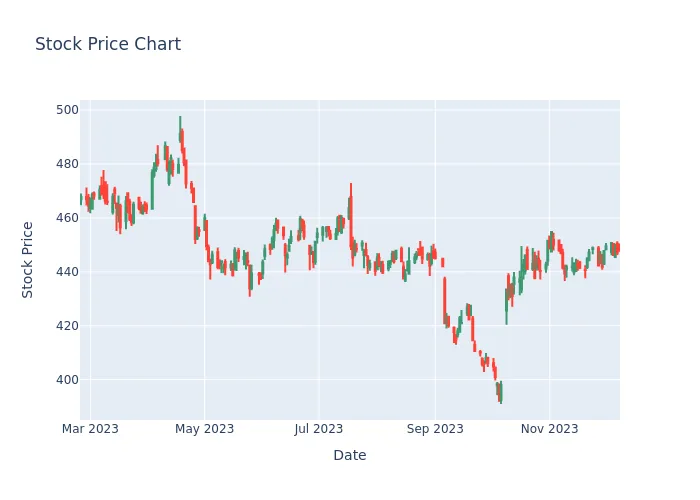Click the 460 y-axis tick label
This screenshot has width=700, height=500.
tap(67, 218)
